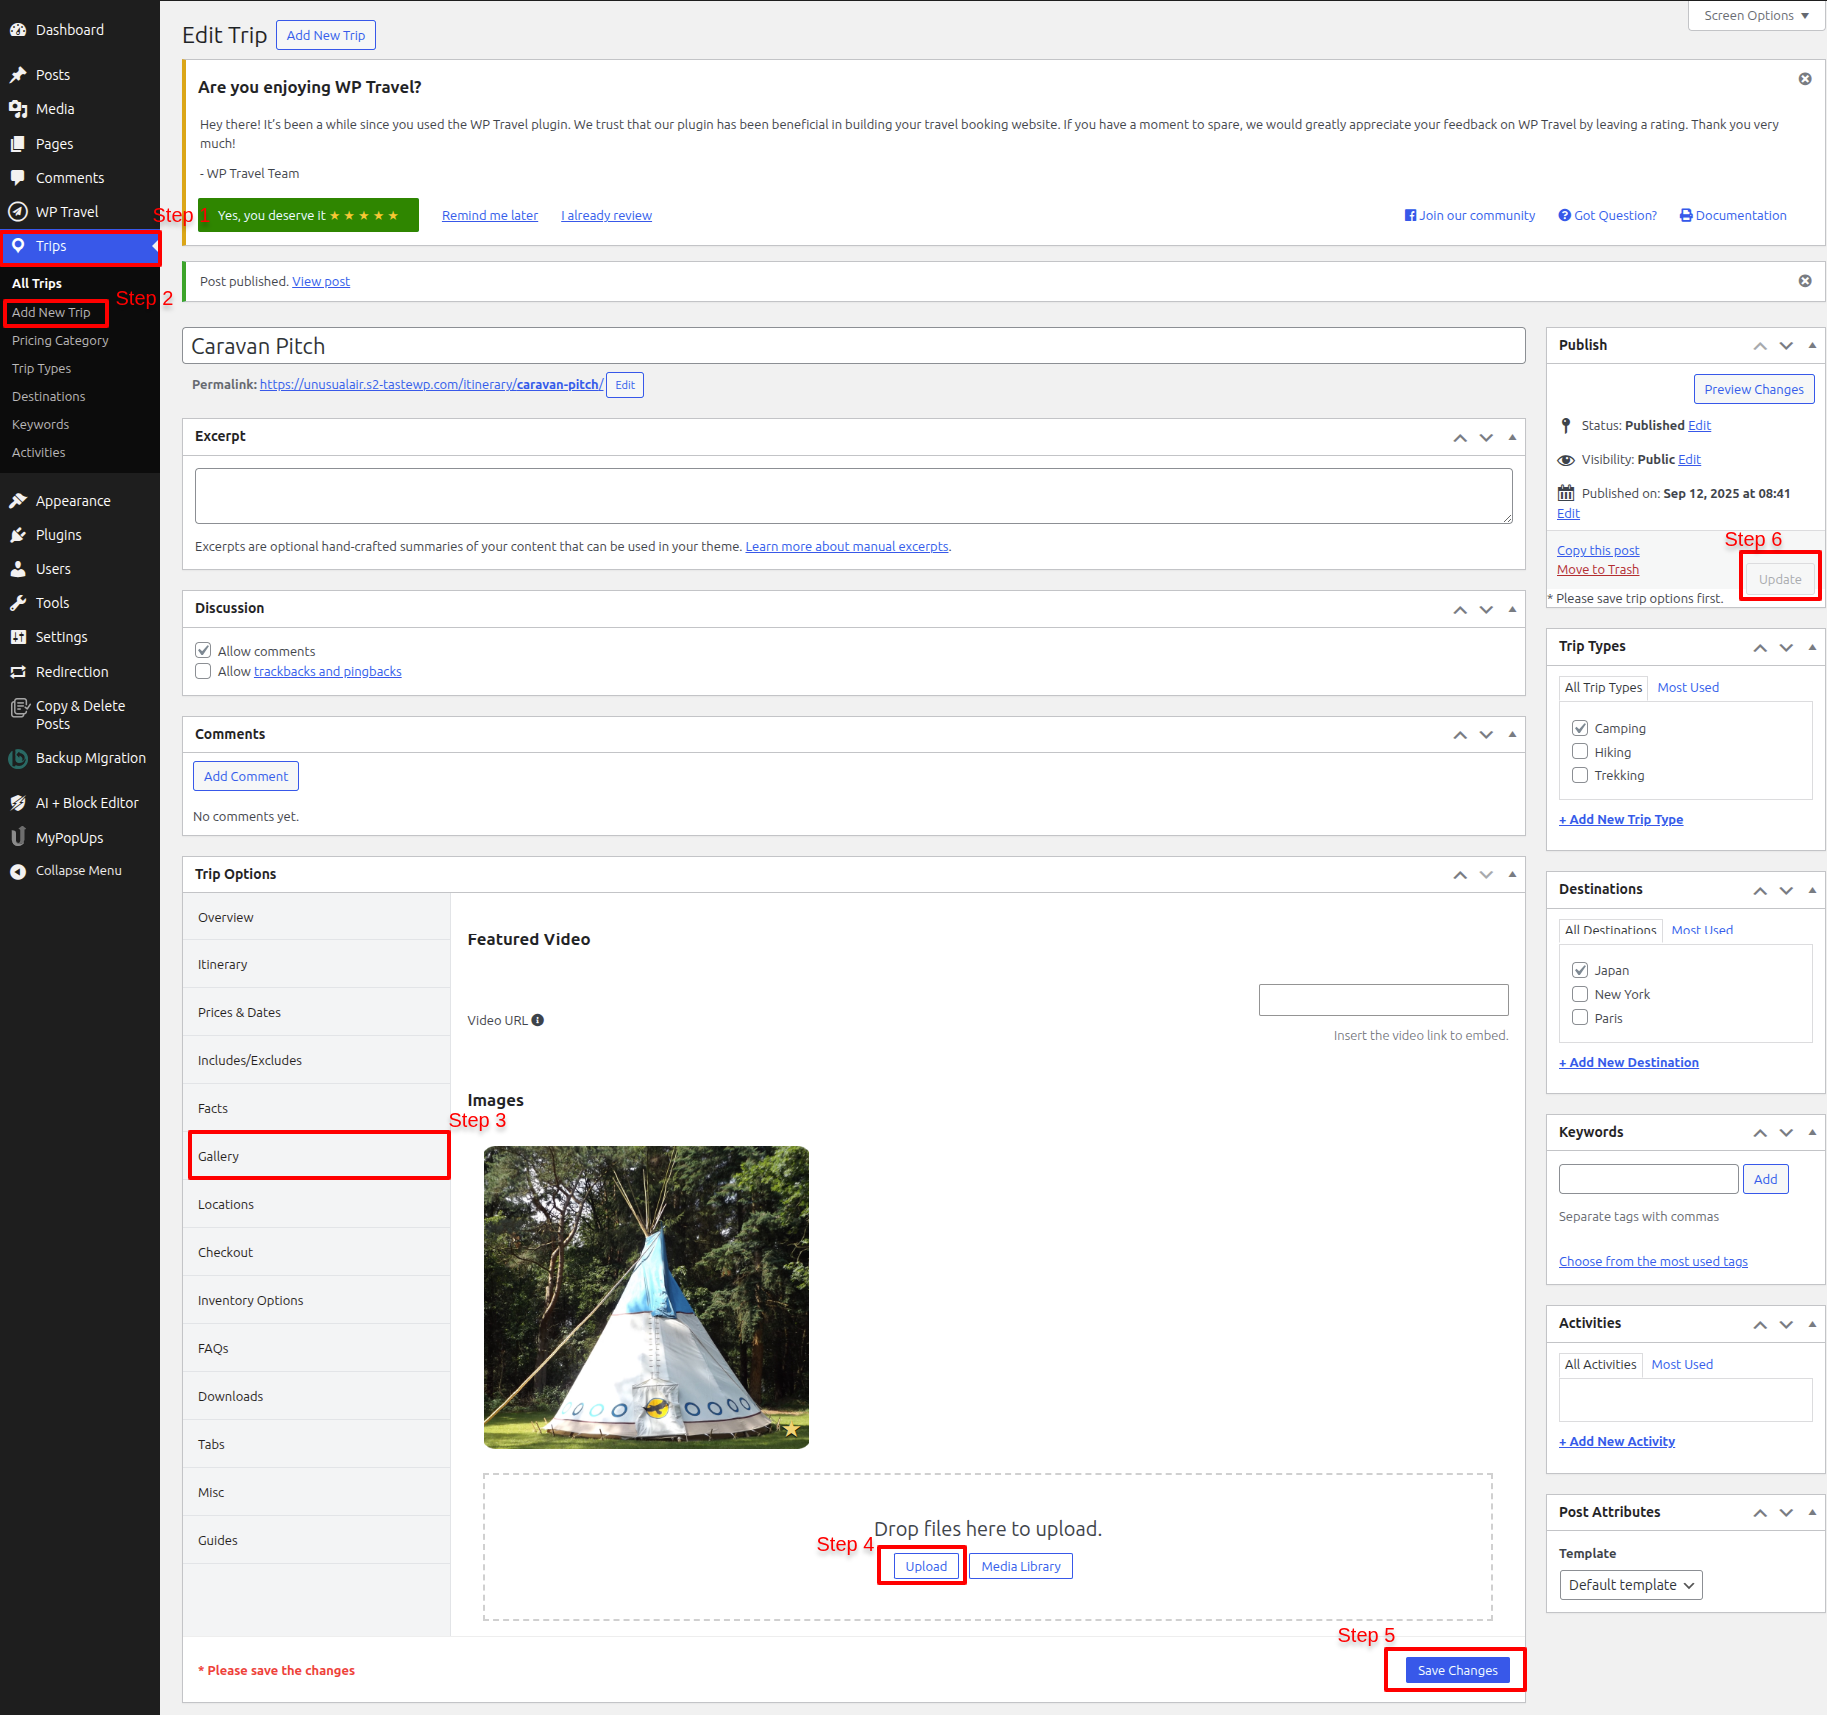Collapse the Keywords panel toggle
1827x1715 pixels.
coord(1812,1132)
